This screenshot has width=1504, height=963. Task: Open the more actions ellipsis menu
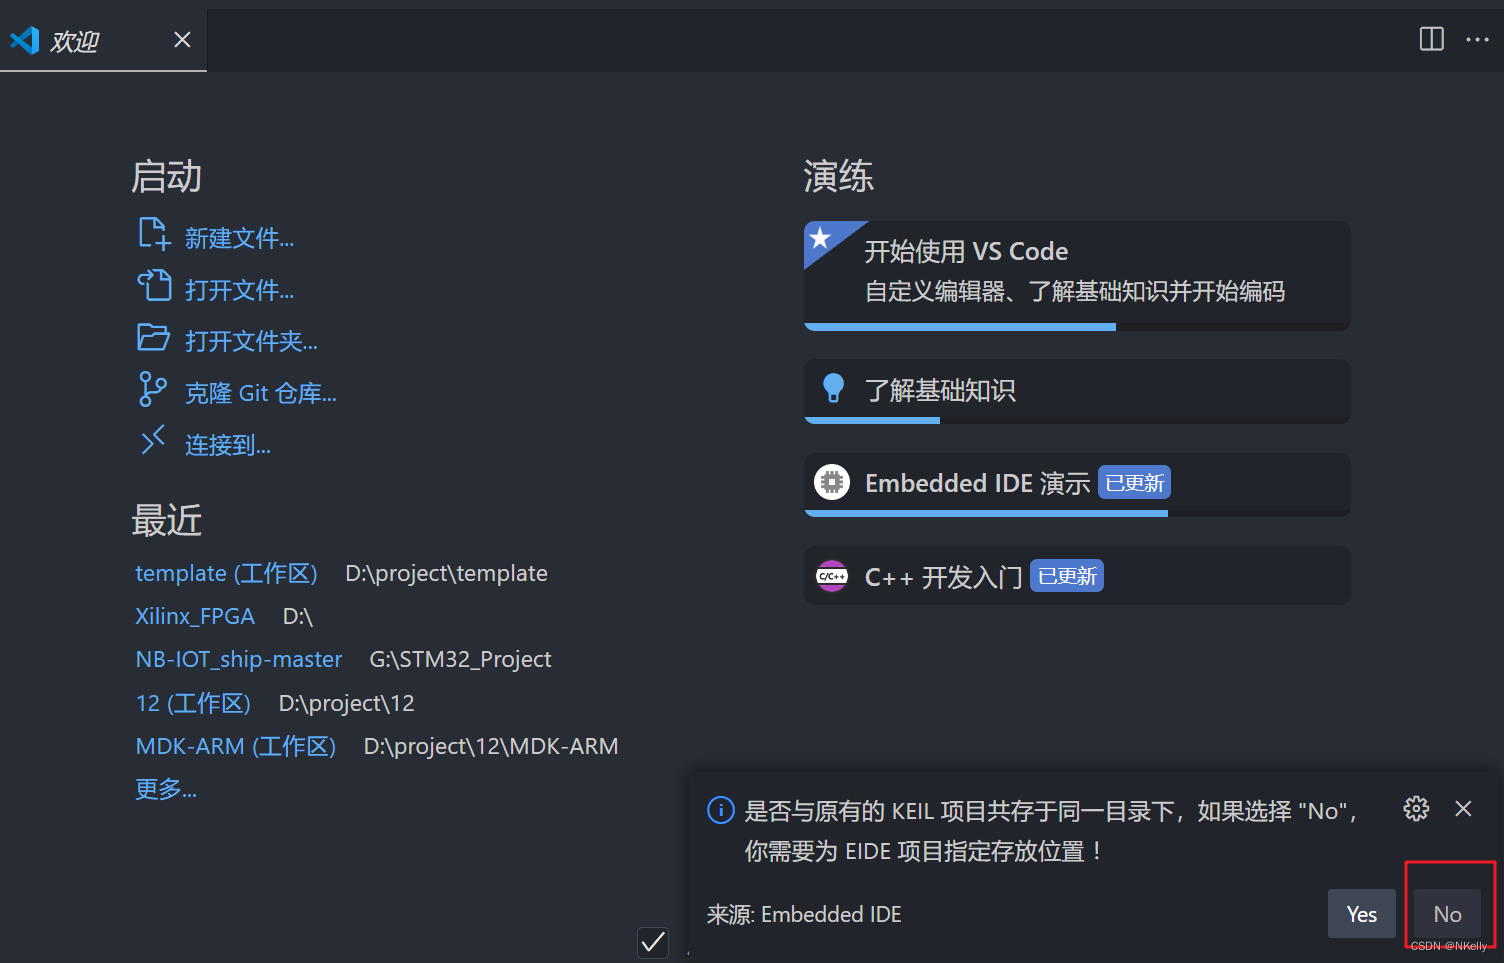[1477, 39]
